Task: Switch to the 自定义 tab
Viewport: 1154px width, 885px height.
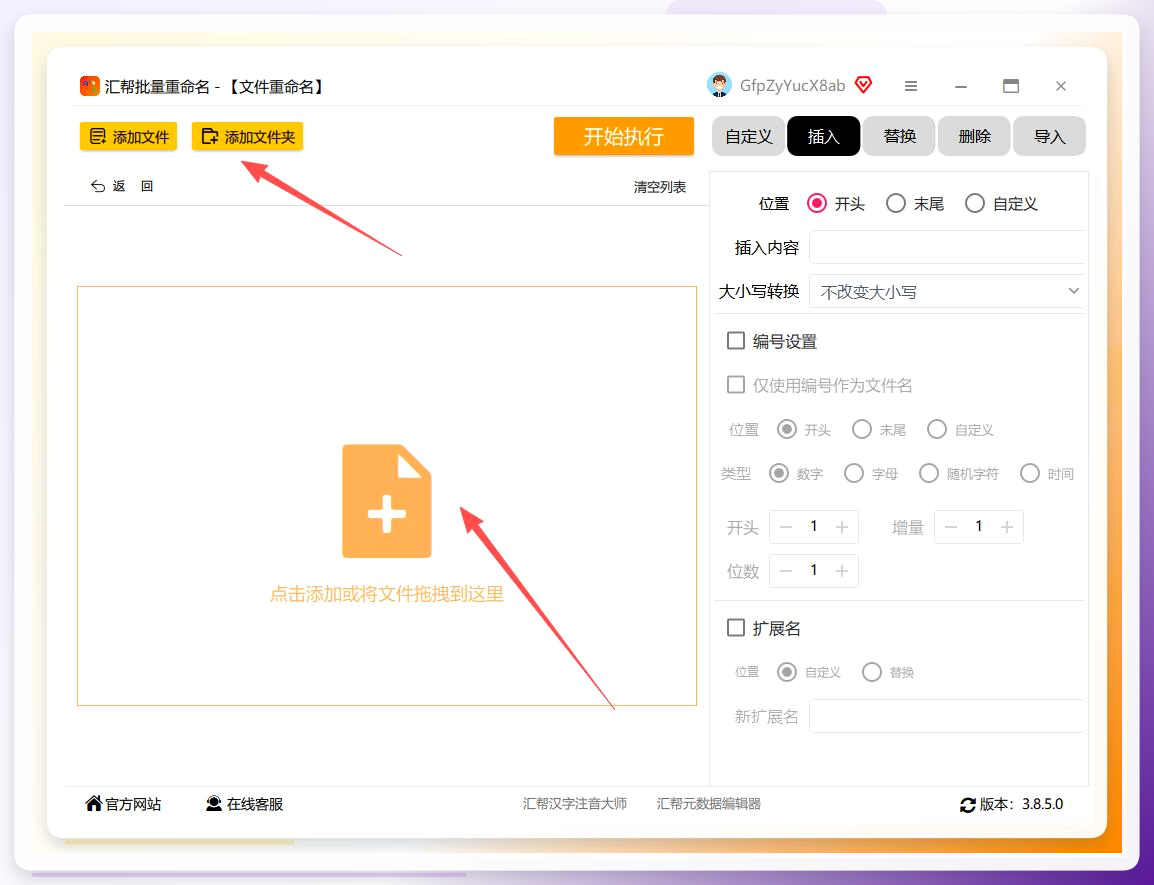Action: click(748, 136)
